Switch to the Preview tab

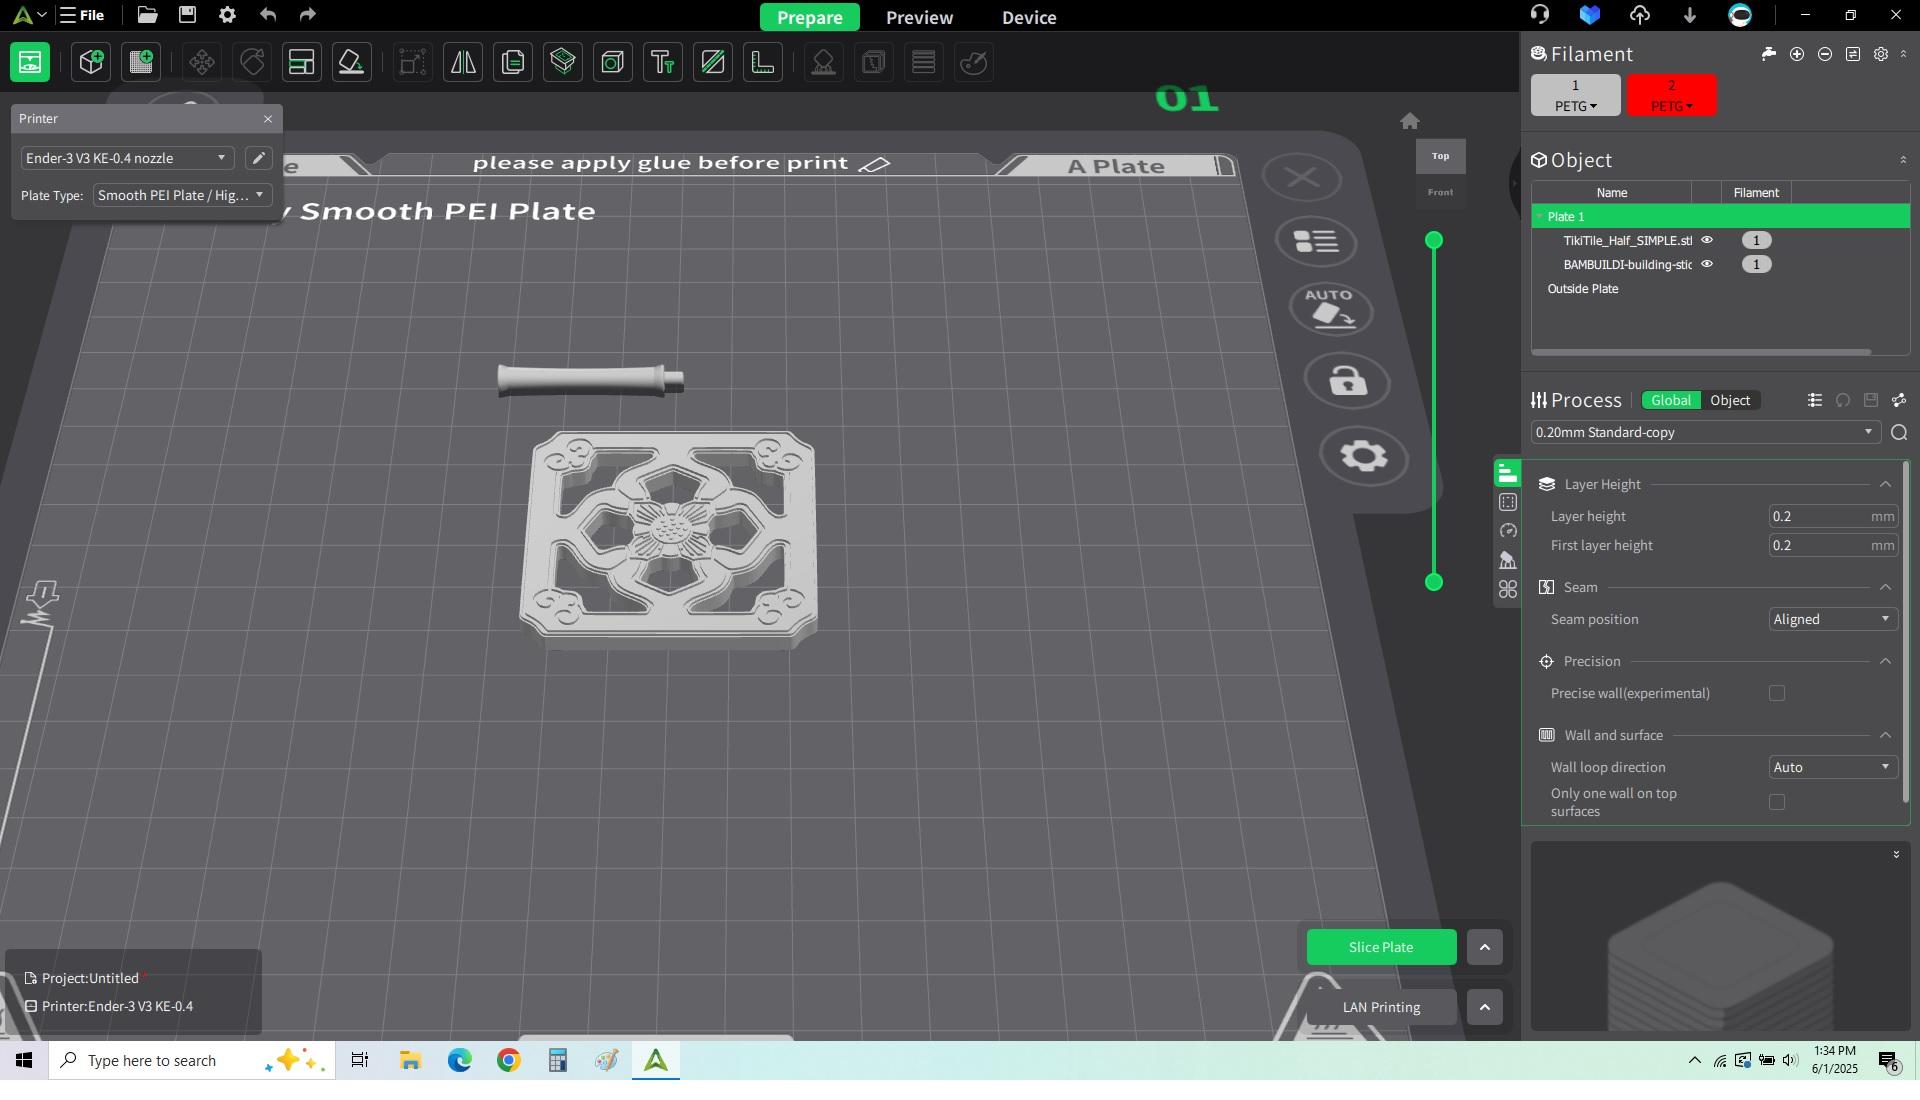[x=918, y=17]
